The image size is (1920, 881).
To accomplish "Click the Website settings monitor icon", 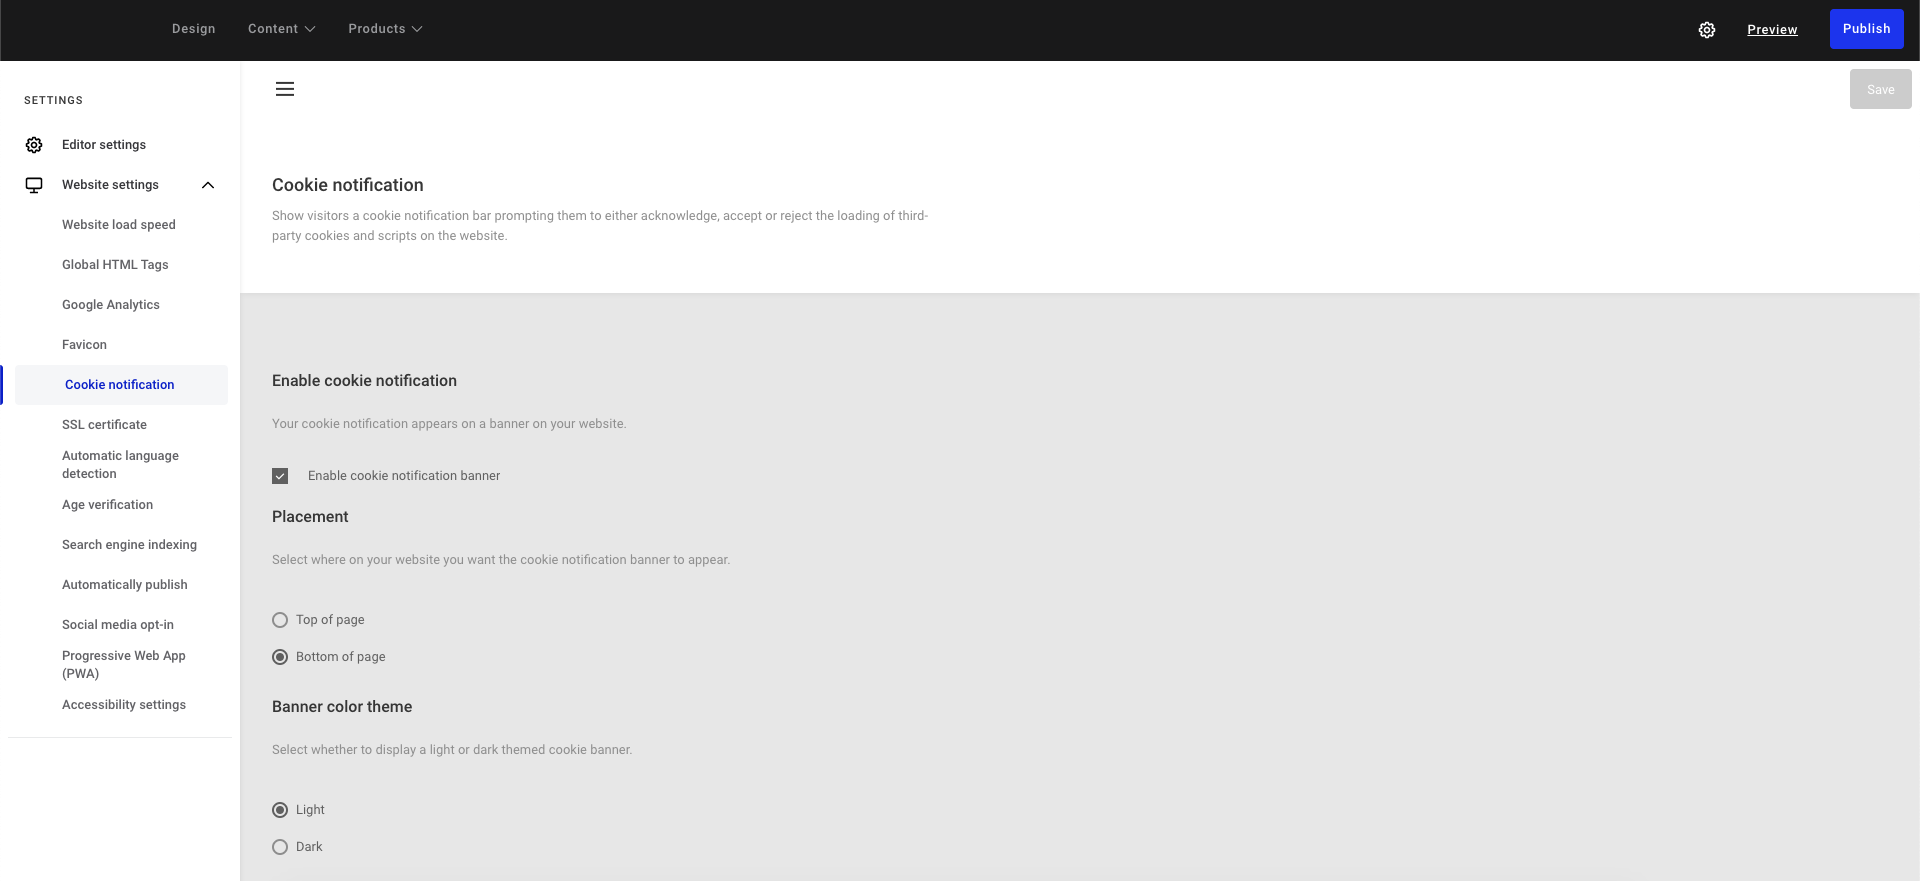I will pyautogui.click(x=34, y=185).
